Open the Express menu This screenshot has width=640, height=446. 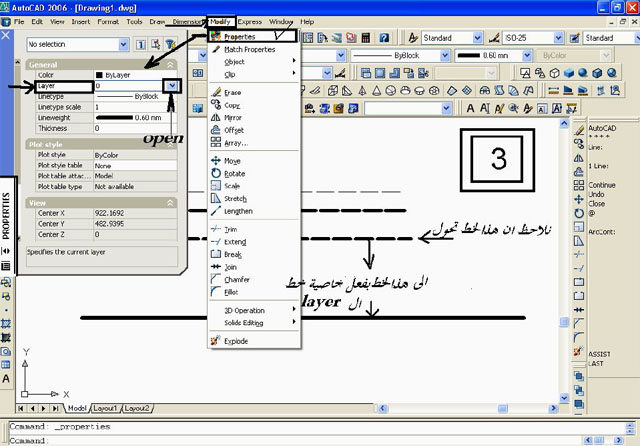point(250,22)
